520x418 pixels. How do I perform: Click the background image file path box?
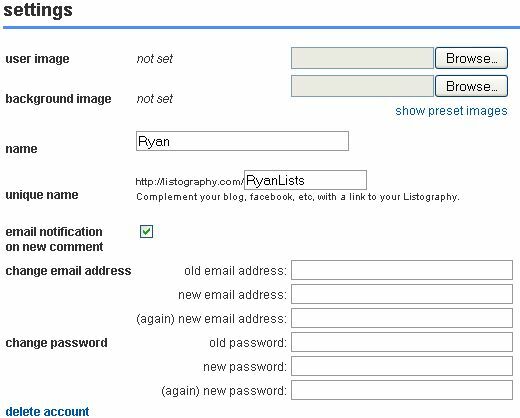pos(362,86)
